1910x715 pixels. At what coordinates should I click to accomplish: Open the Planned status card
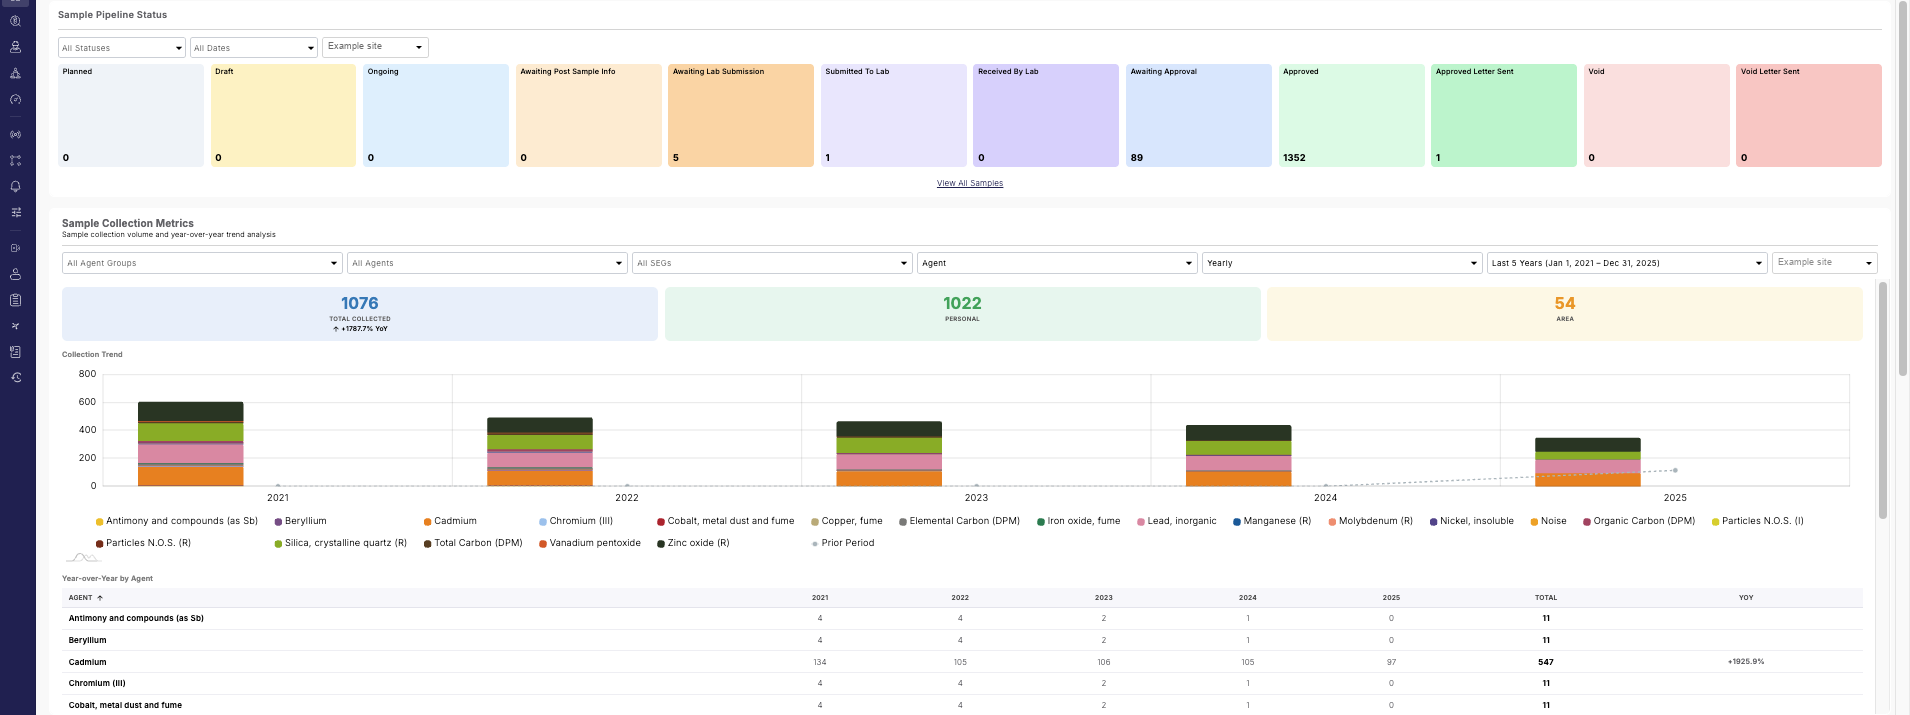pyautogui.click(x=131, y=115)
